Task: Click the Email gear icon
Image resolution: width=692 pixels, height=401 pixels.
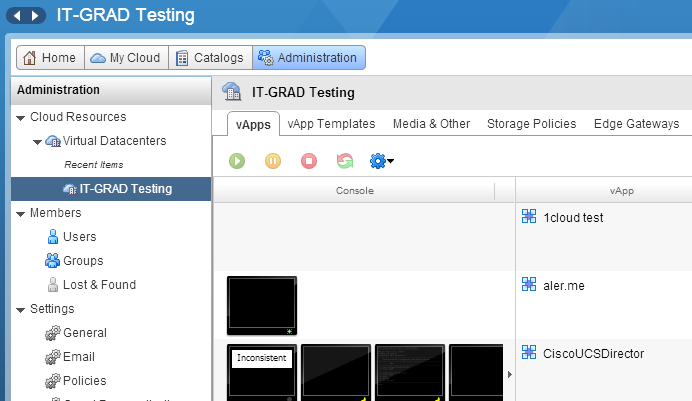Action: click(x=53, y=357)
